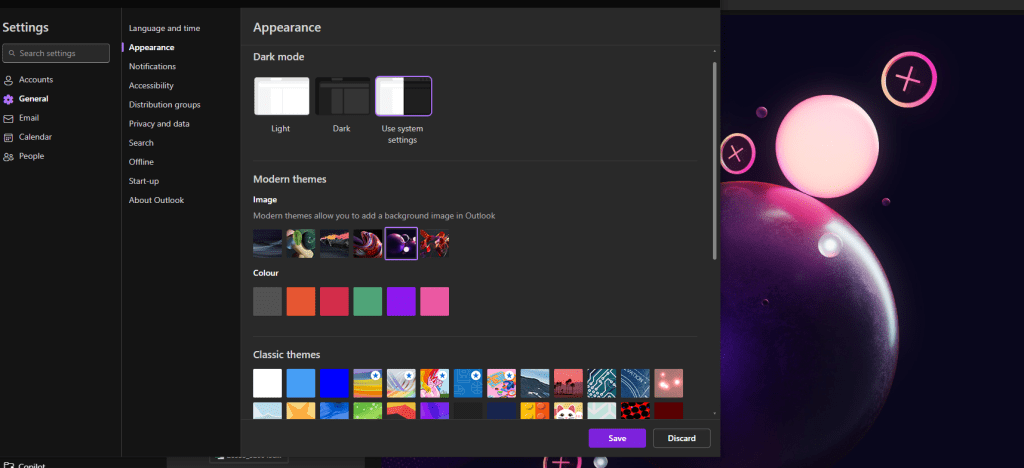
Task: Open Calendar settings in the sidebar
Action: 35,137
